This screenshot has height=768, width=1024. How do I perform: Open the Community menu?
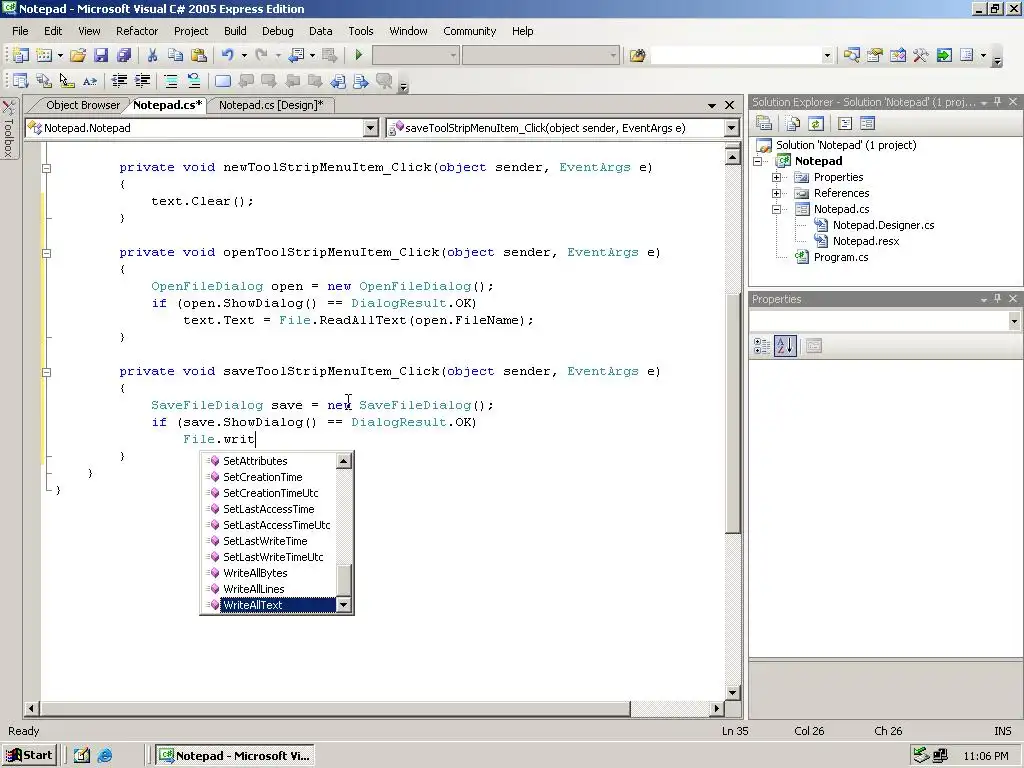[x=470, y=31]
